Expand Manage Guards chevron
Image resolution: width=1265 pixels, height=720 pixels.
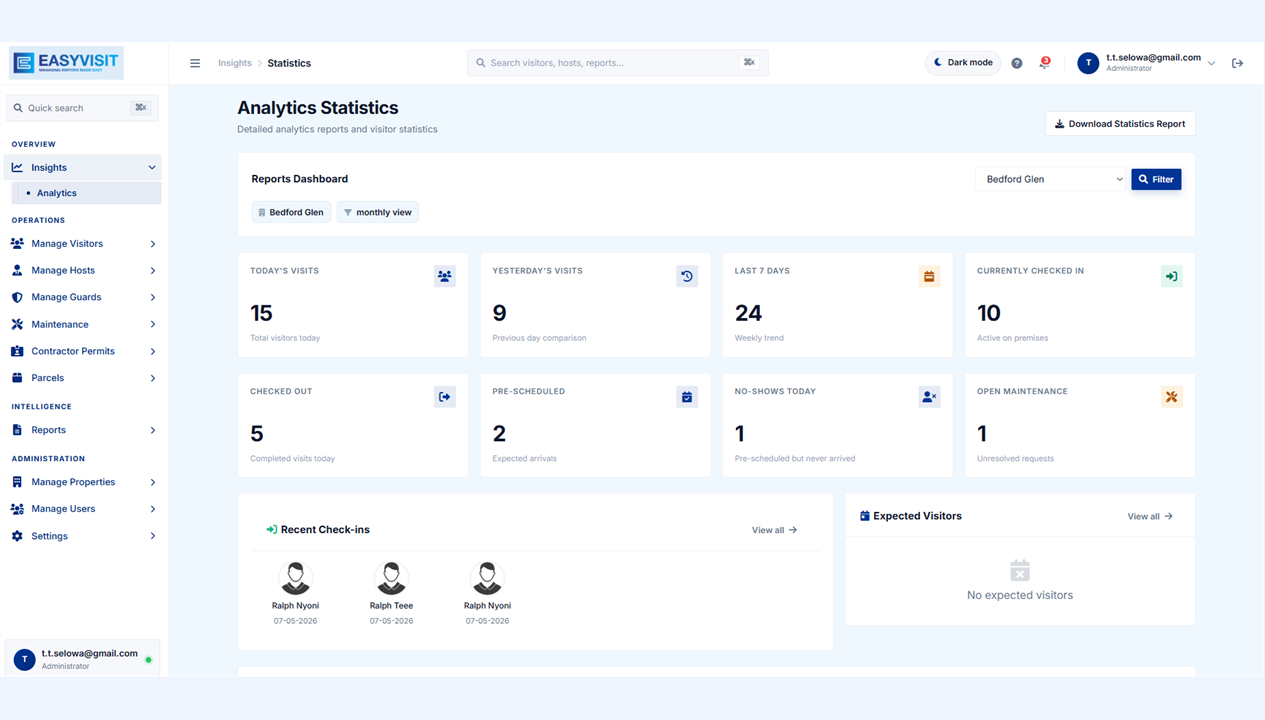coord(152,297)
